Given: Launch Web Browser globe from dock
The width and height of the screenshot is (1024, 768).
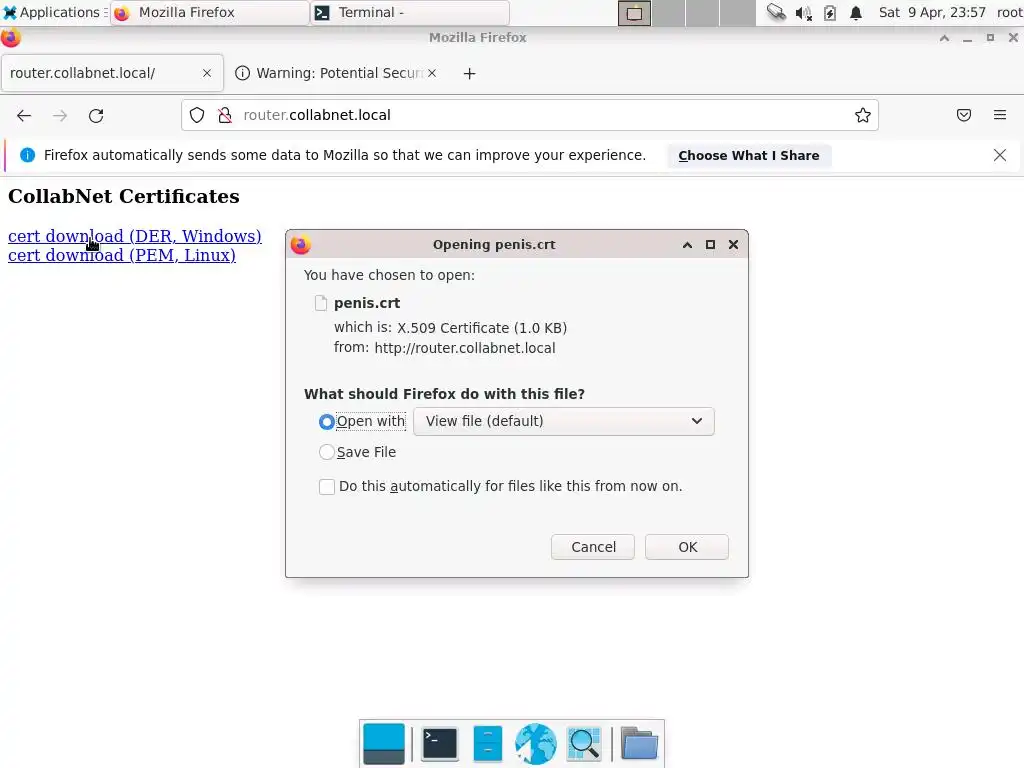Looking at the screenshot, I should click(x=536, y=744).
